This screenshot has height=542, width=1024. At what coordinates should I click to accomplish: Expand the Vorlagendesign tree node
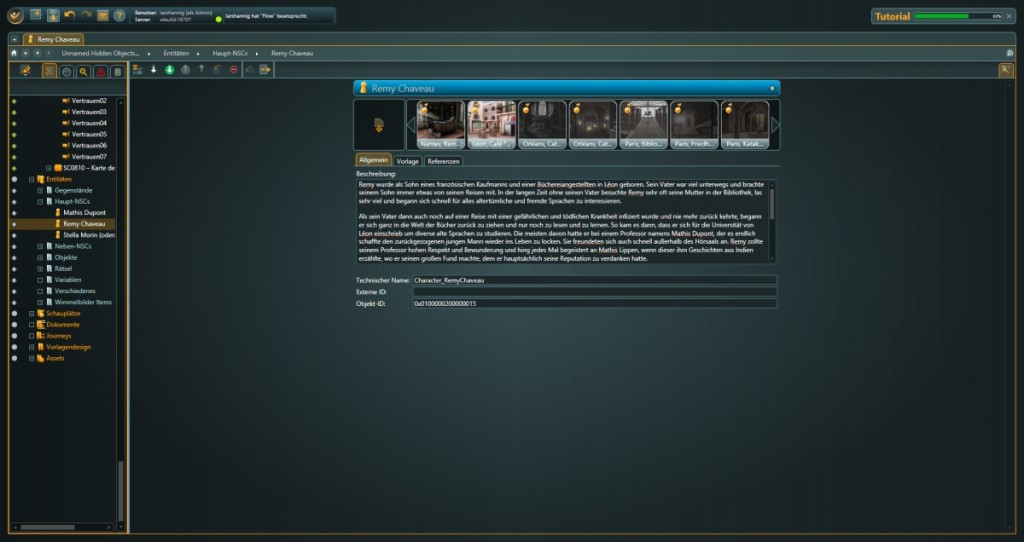click(x=32, y=347)
